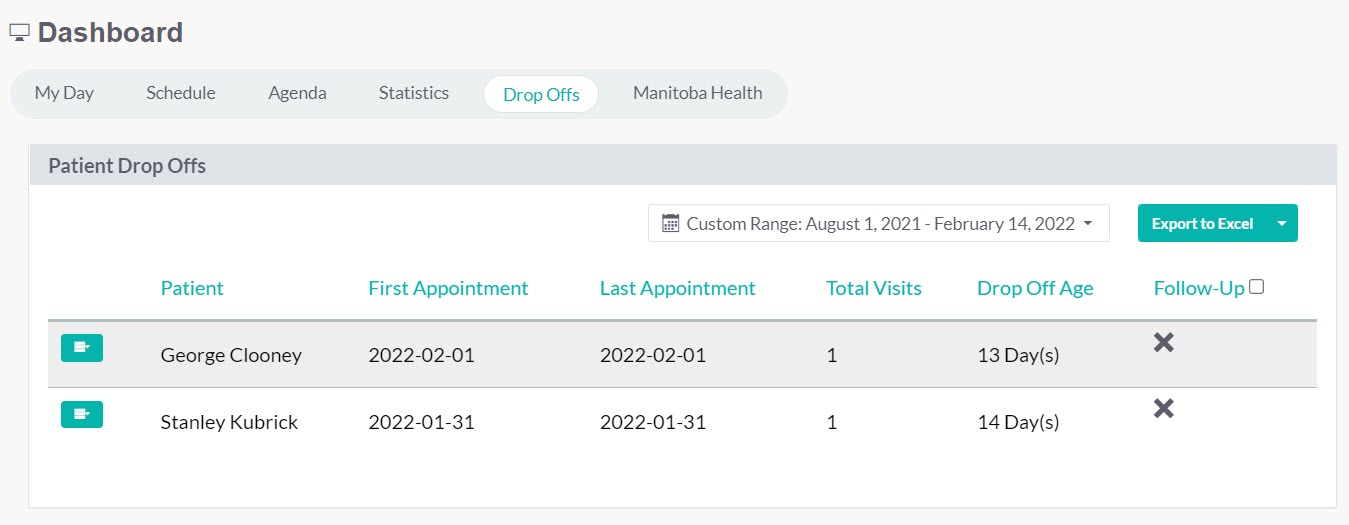Image resolution: width=1349 pixels, height=525 pixels.
Task: Open the Custom Range date dropdown
Action: 878,223
